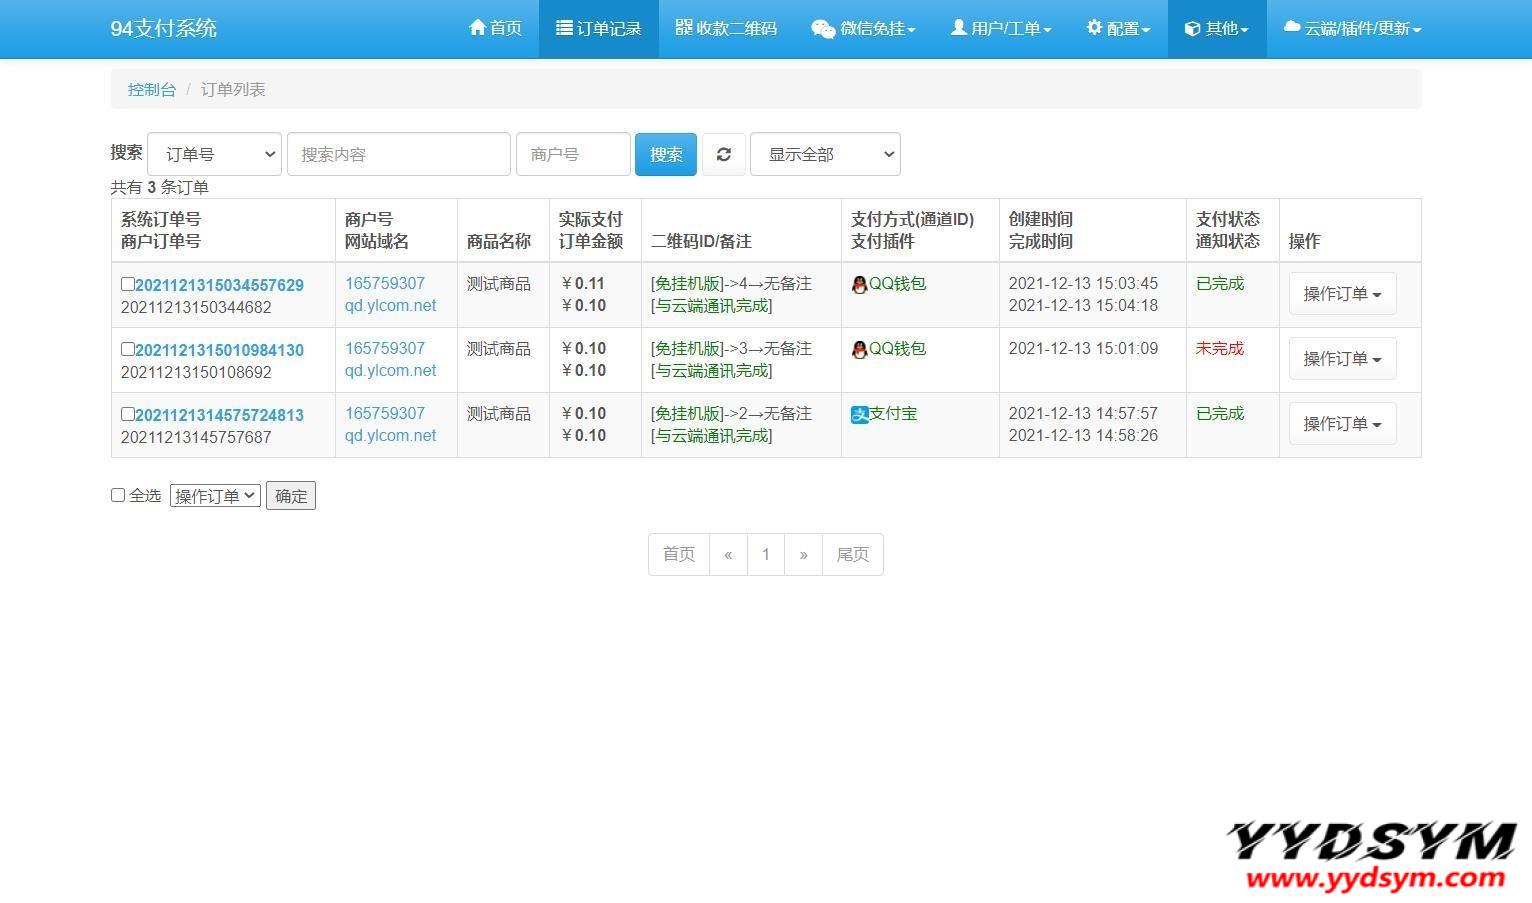The width and height of the screenshot is (1532, 903).
Task: Click the gear icon for configuration
Action: tap(1094, 28)
